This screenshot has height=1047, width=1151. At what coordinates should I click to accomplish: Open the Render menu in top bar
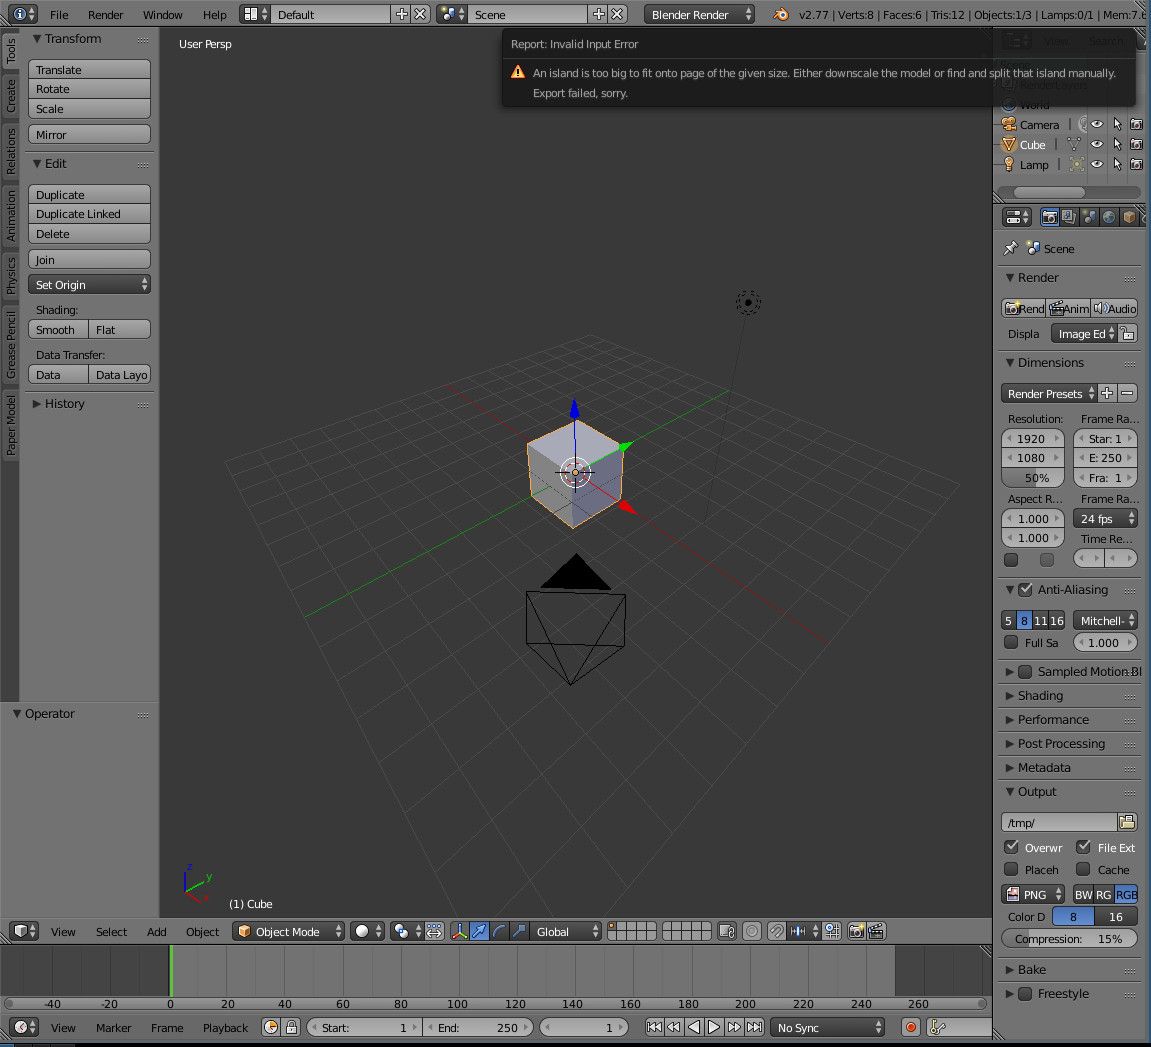(105, 15)
